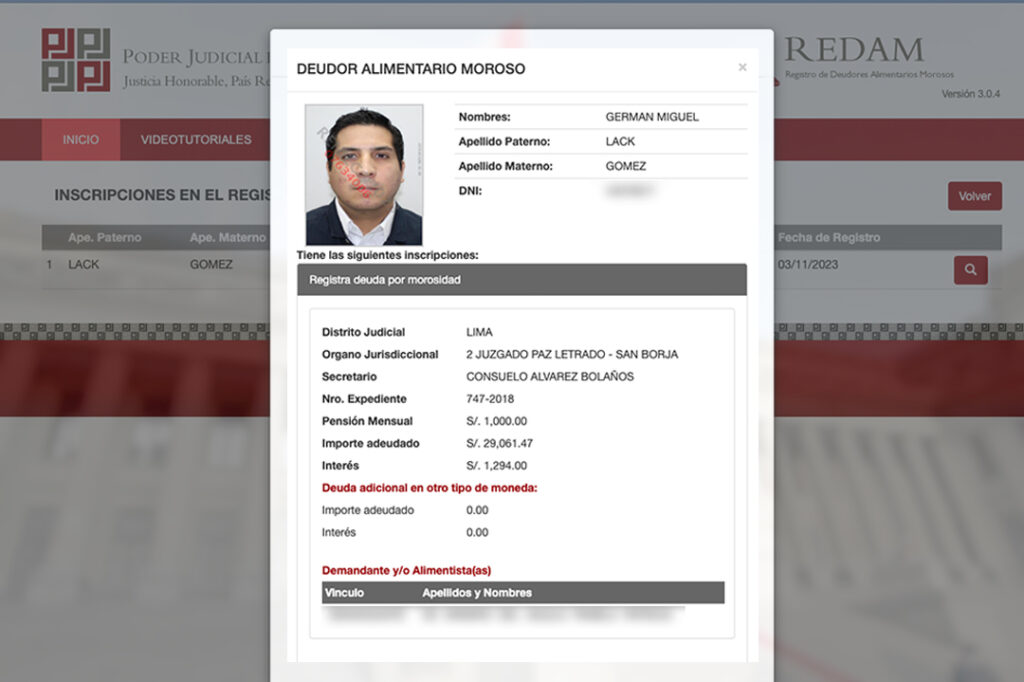The width and height of the screenshot is (1024, 682).
Task: Click the expediente number '747-2018'
Action: pyautogui.click(x=490, y=399)
